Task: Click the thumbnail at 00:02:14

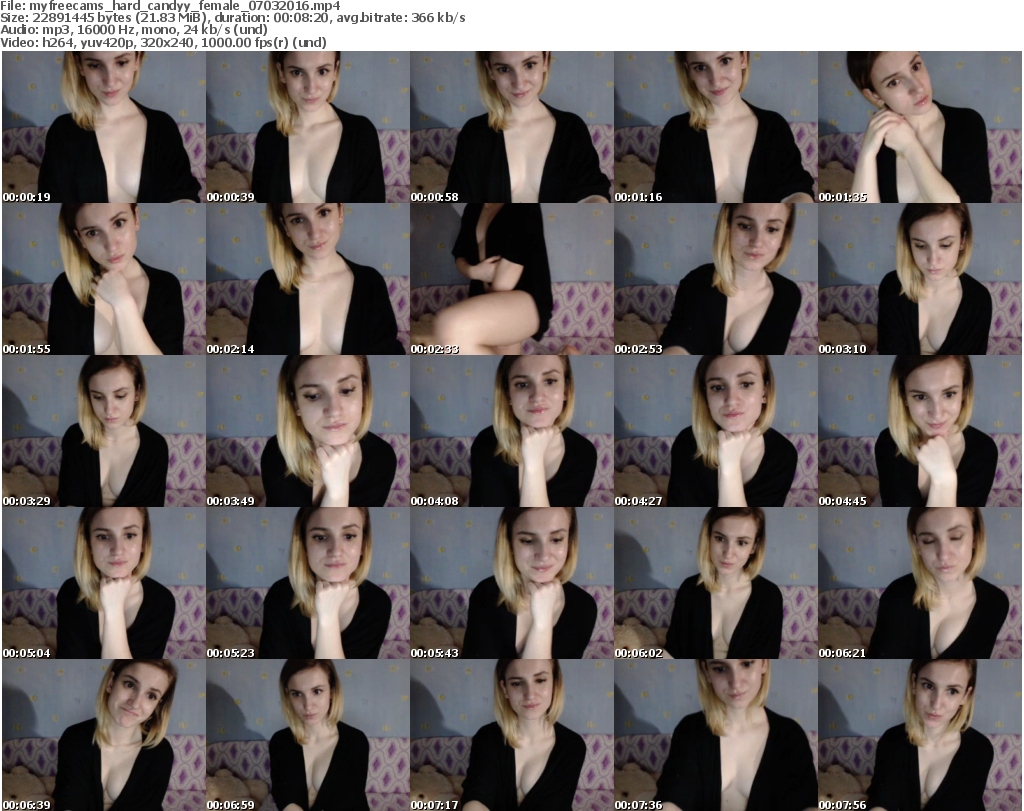Action: pos(308,279)
